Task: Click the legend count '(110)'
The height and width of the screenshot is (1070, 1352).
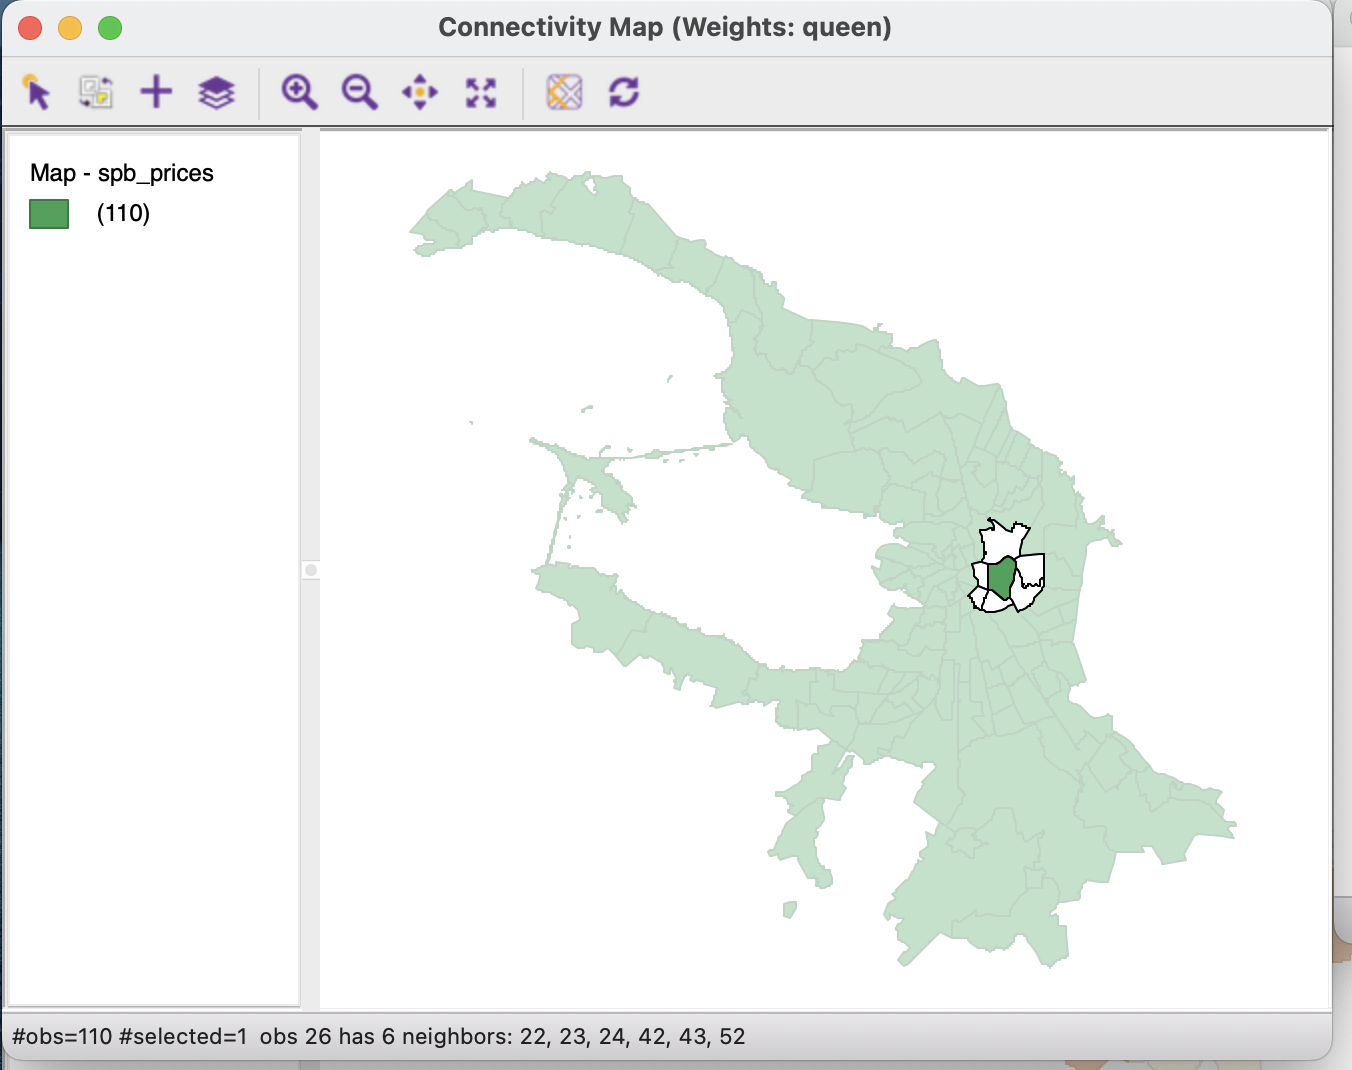Action: pos(123,213)
